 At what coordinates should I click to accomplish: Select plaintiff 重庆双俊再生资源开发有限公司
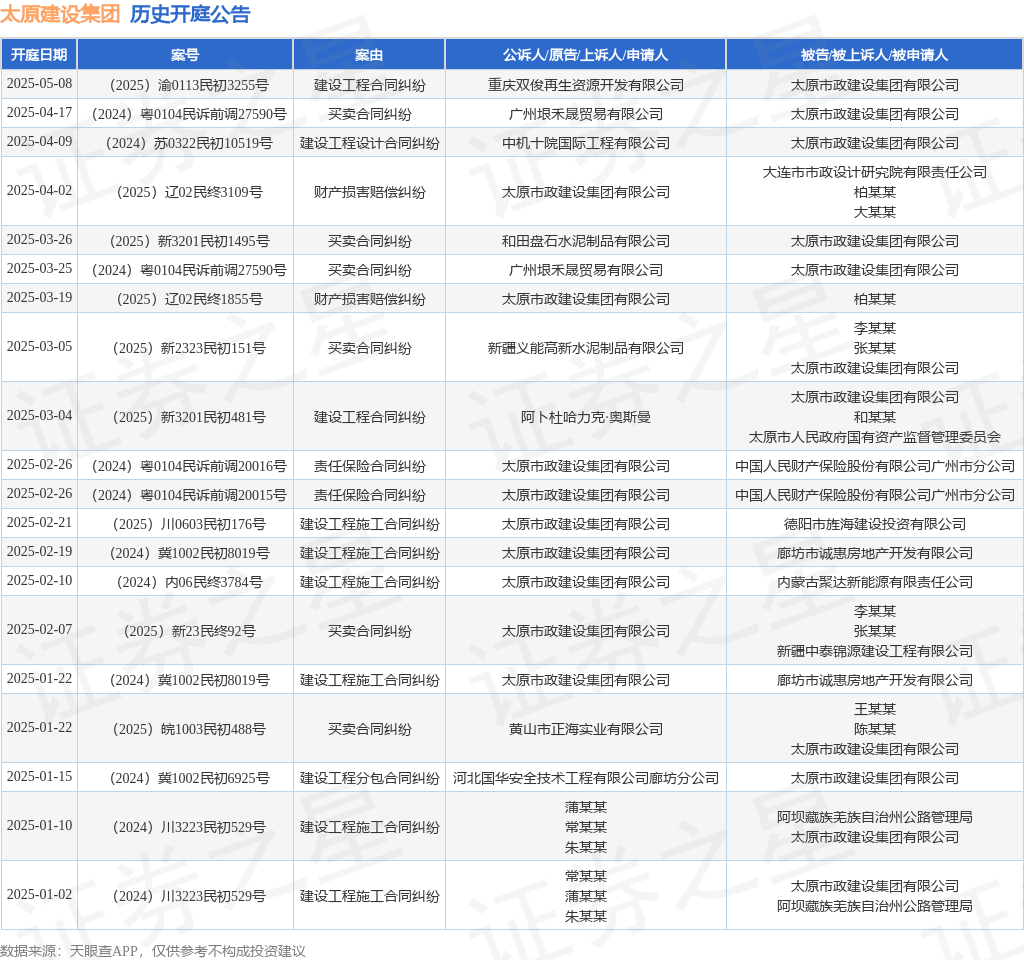586,85
